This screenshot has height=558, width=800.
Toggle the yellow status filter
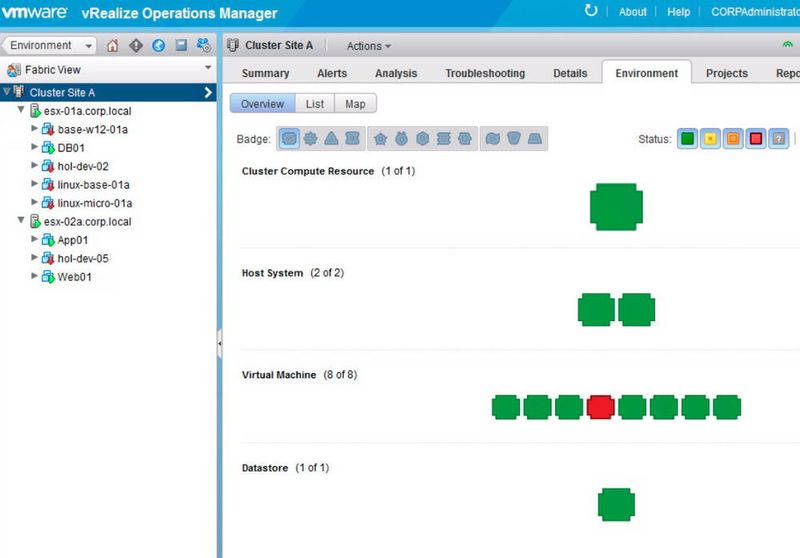(x=710, y=139)
